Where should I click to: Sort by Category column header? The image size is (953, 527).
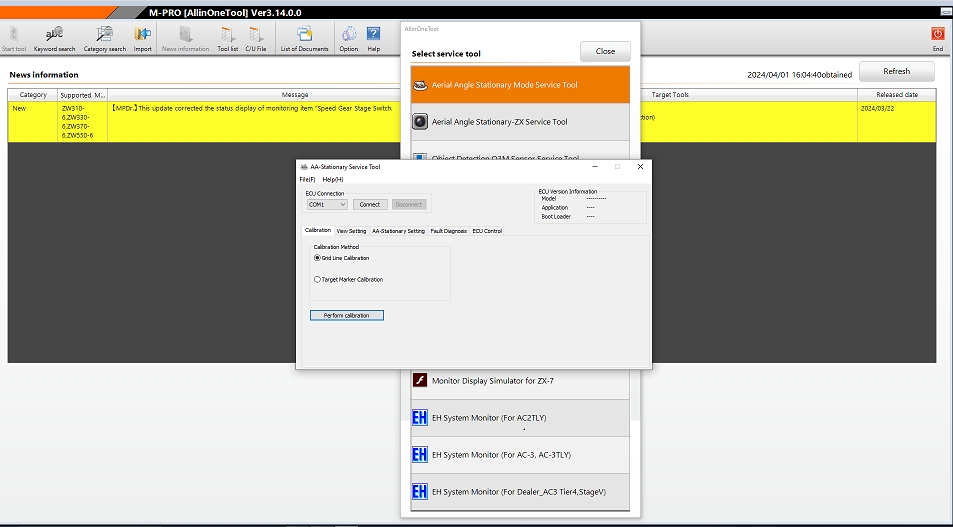click(x=33, y=95)
